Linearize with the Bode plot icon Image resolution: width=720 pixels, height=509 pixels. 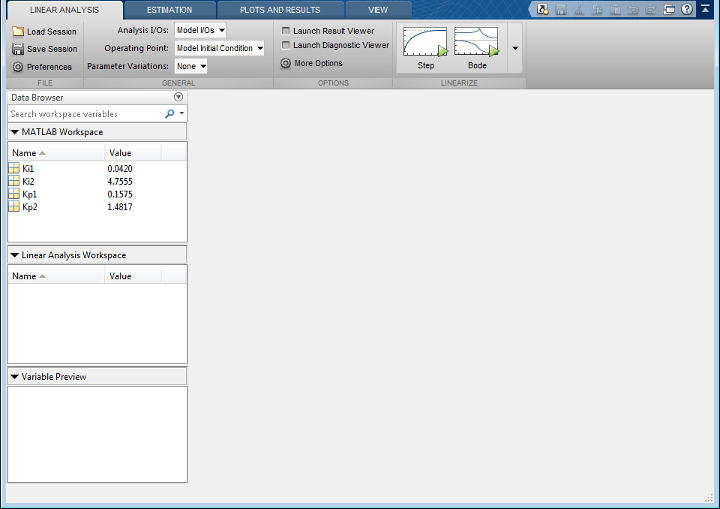point(476,42)
